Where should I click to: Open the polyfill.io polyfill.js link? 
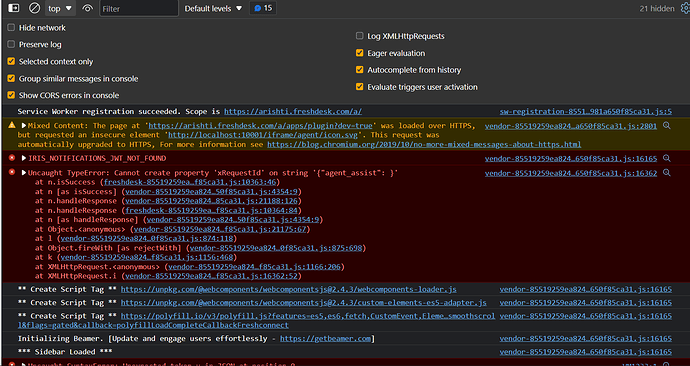[308, 316]
